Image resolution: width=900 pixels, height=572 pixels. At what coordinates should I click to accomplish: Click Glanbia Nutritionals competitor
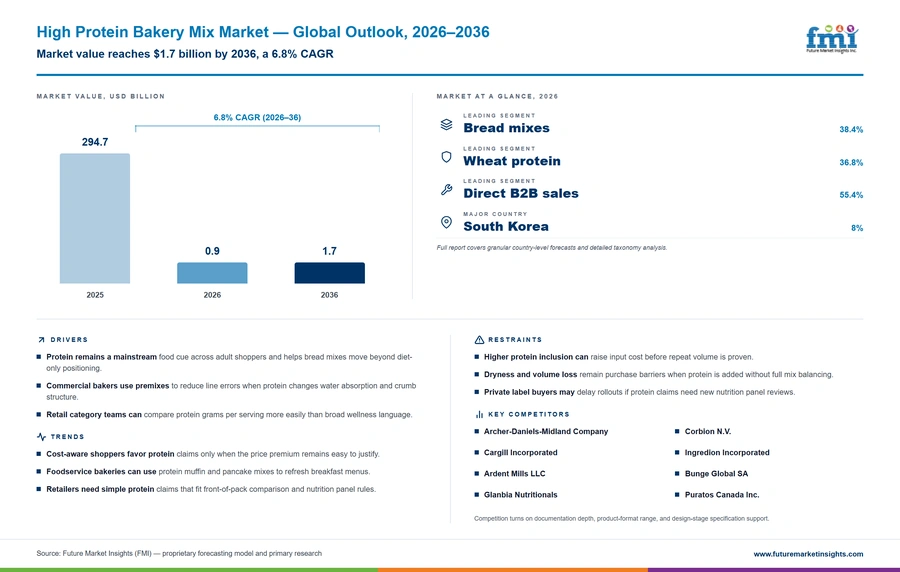[x=521, y=495]
